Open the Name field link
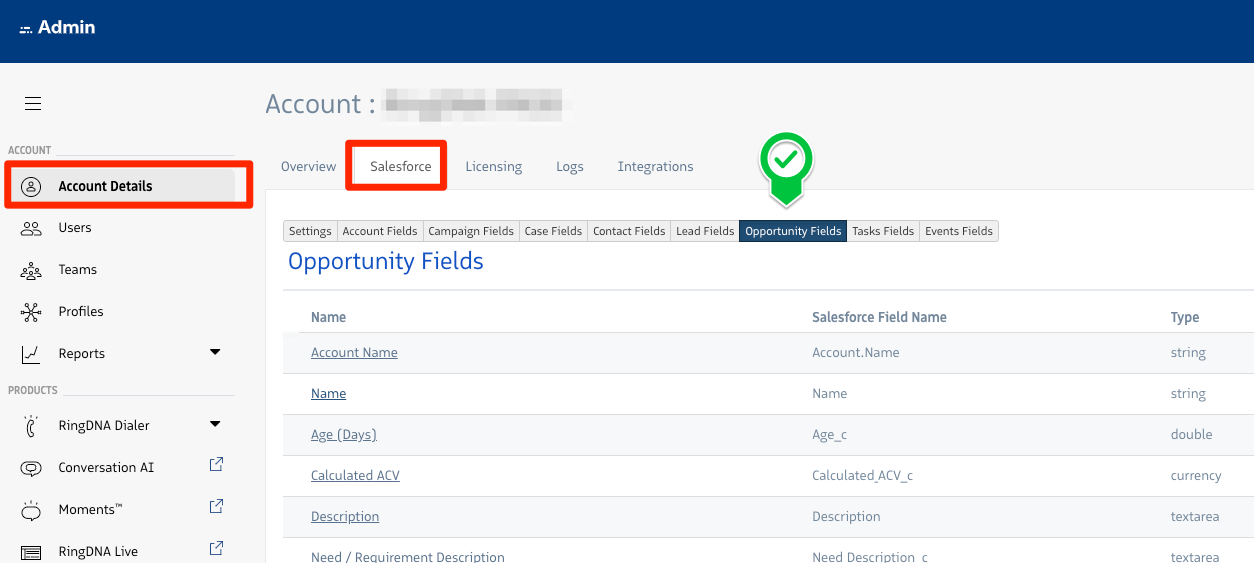Viewport: 1254px width, 563px height. (328, 394)
